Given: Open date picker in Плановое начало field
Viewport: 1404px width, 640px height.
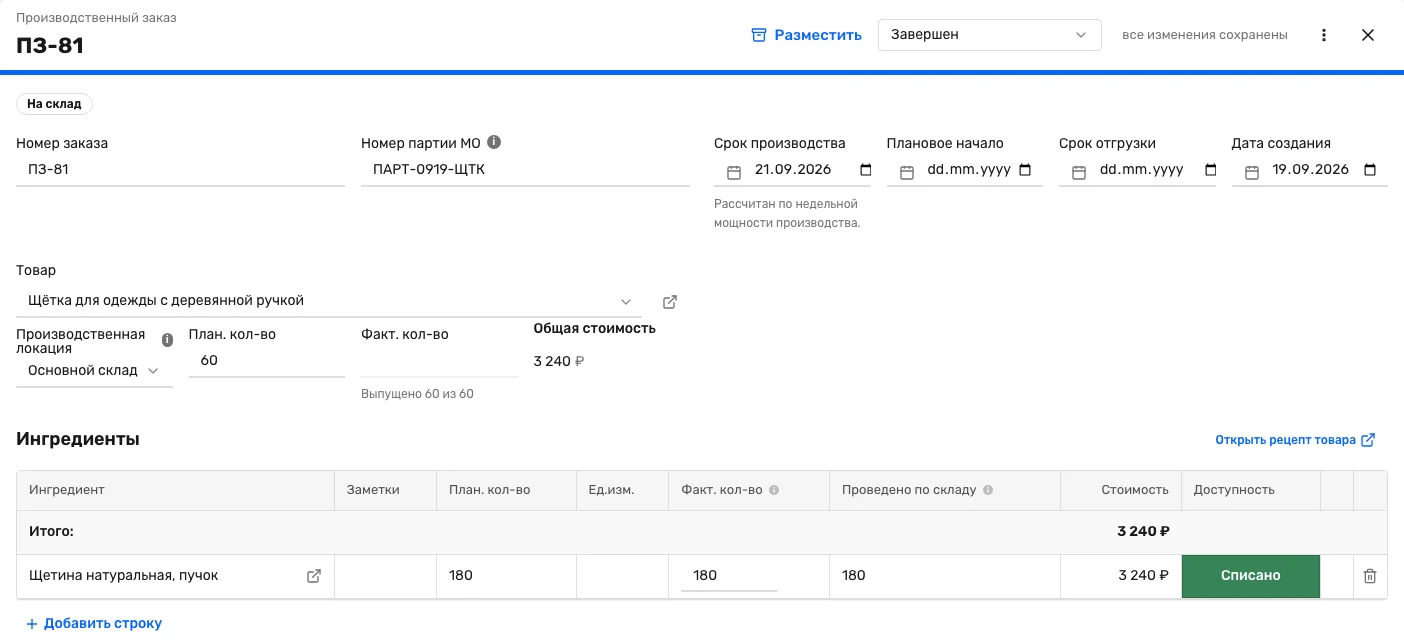Looking at the screenshot, I should 1025,170.
